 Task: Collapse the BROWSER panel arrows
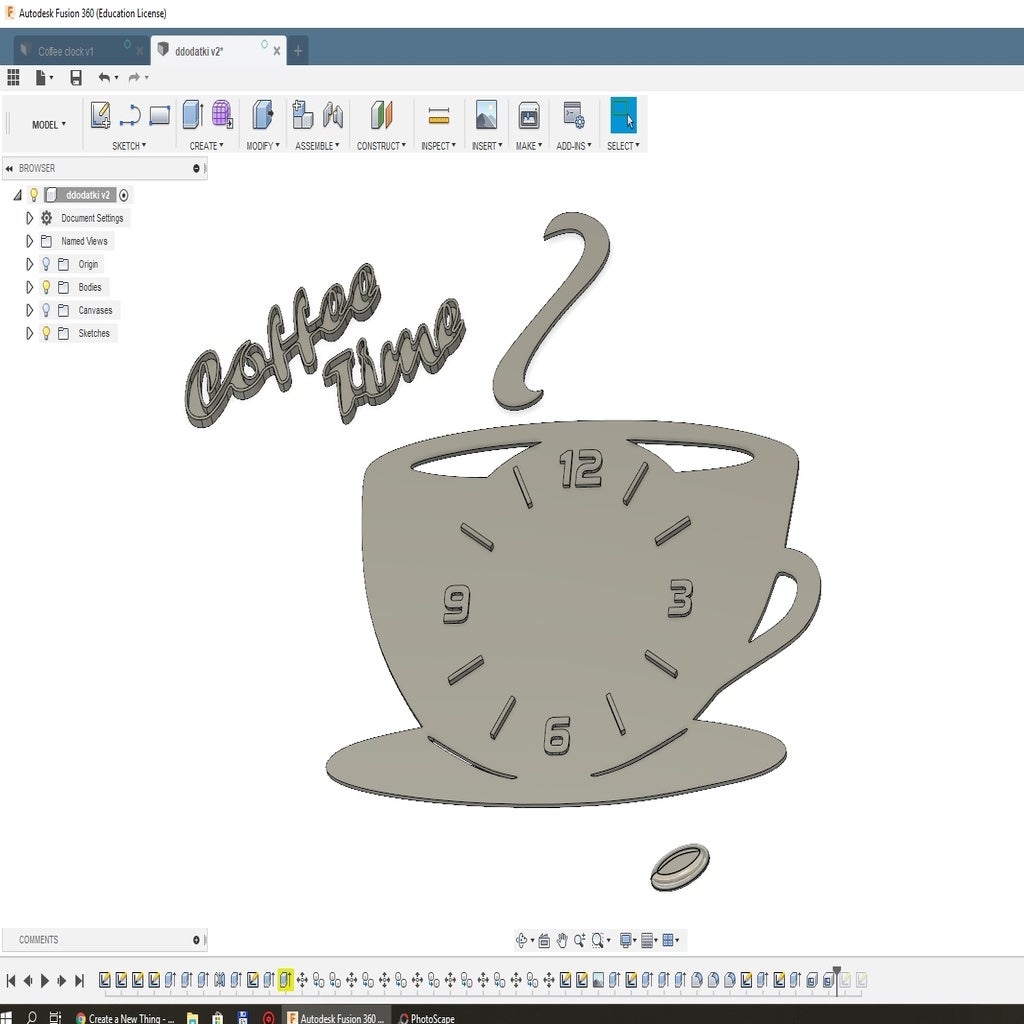coord(9,168)
